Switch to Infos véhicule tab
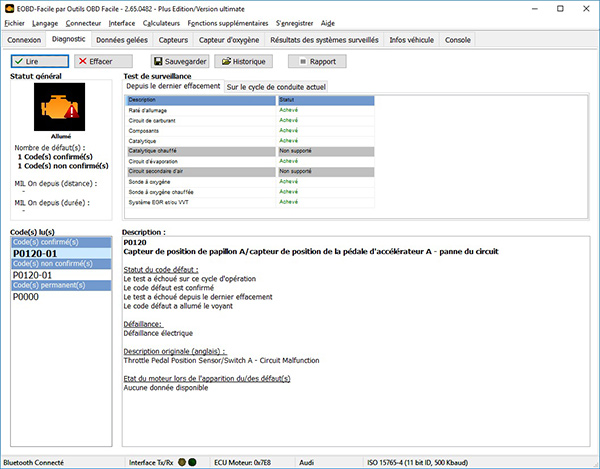Image resolution: width=600 pixels, height=469 pixels. 412,40
